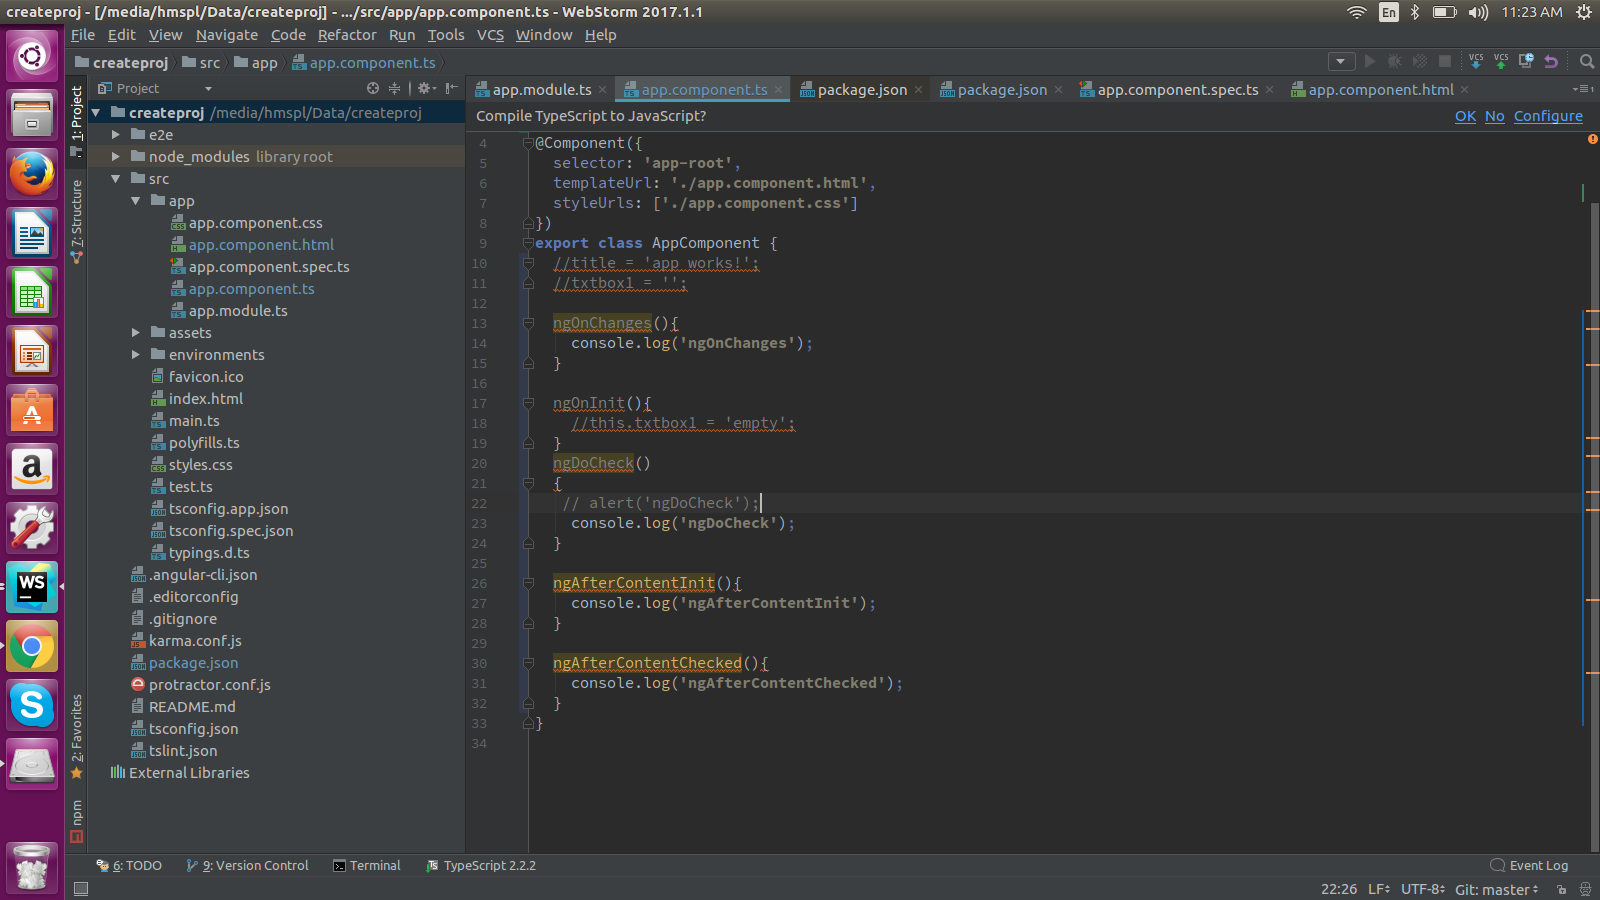
Task: Open Project panel settings gear icon
Action: point(424,88)
